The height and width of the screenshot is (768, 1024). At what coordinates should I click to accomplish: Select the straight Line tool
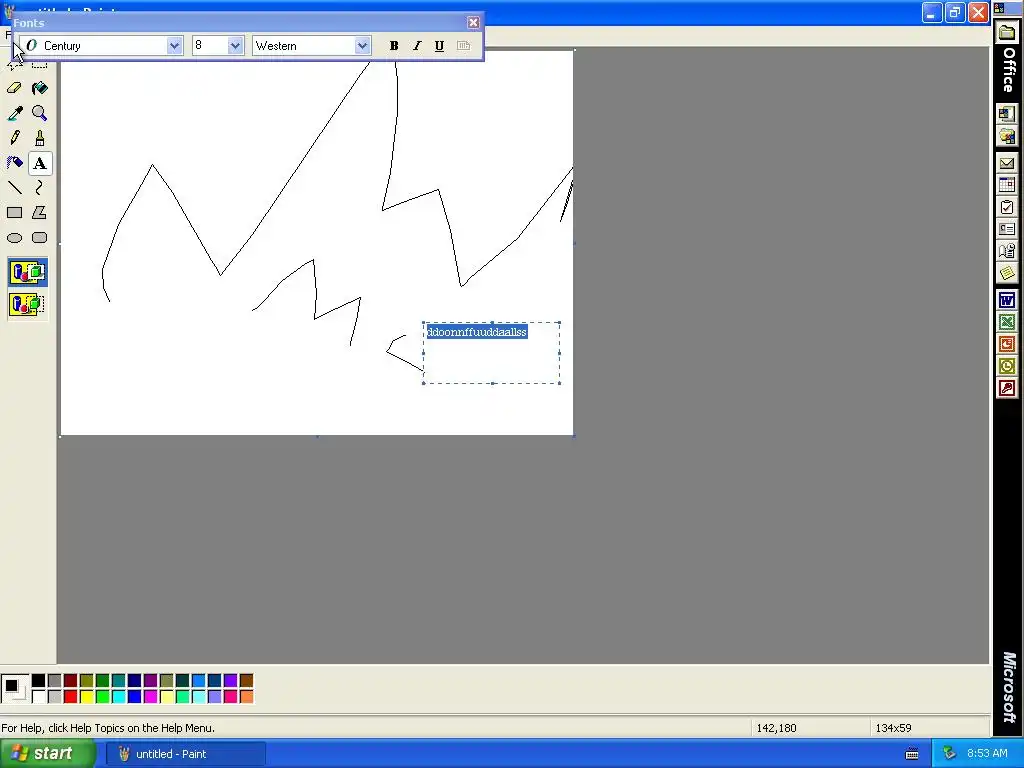pos(14,188)
